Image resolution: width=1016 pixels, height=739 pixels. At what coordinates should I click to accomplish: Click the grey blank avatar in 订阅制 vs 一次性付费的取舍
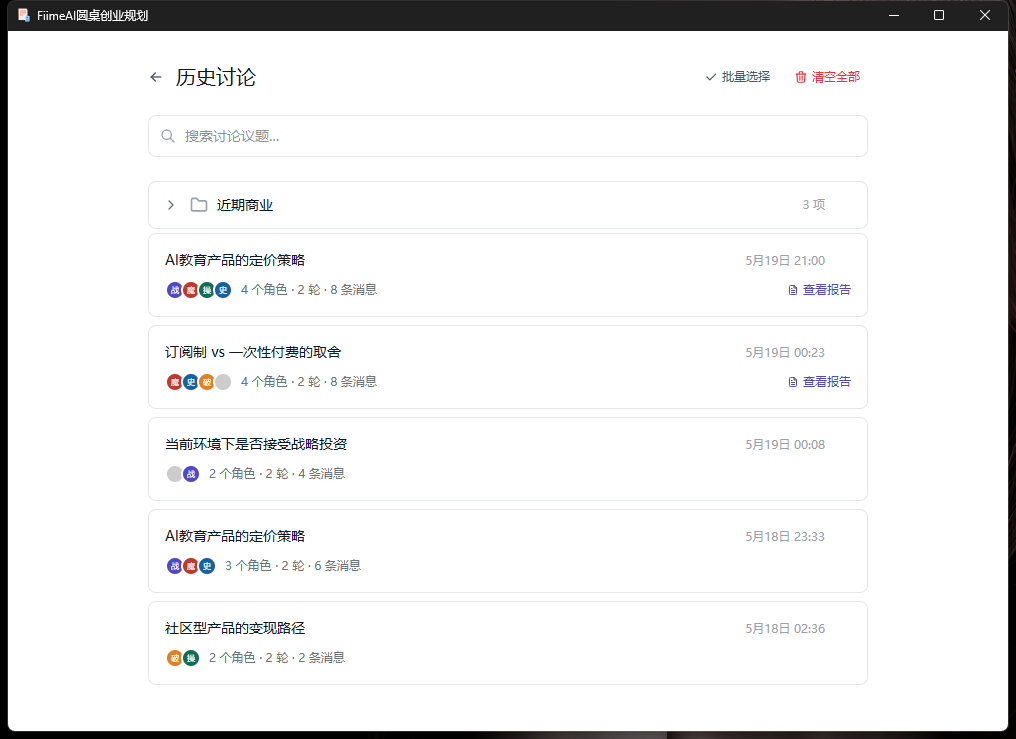click(x=223, y=382)
